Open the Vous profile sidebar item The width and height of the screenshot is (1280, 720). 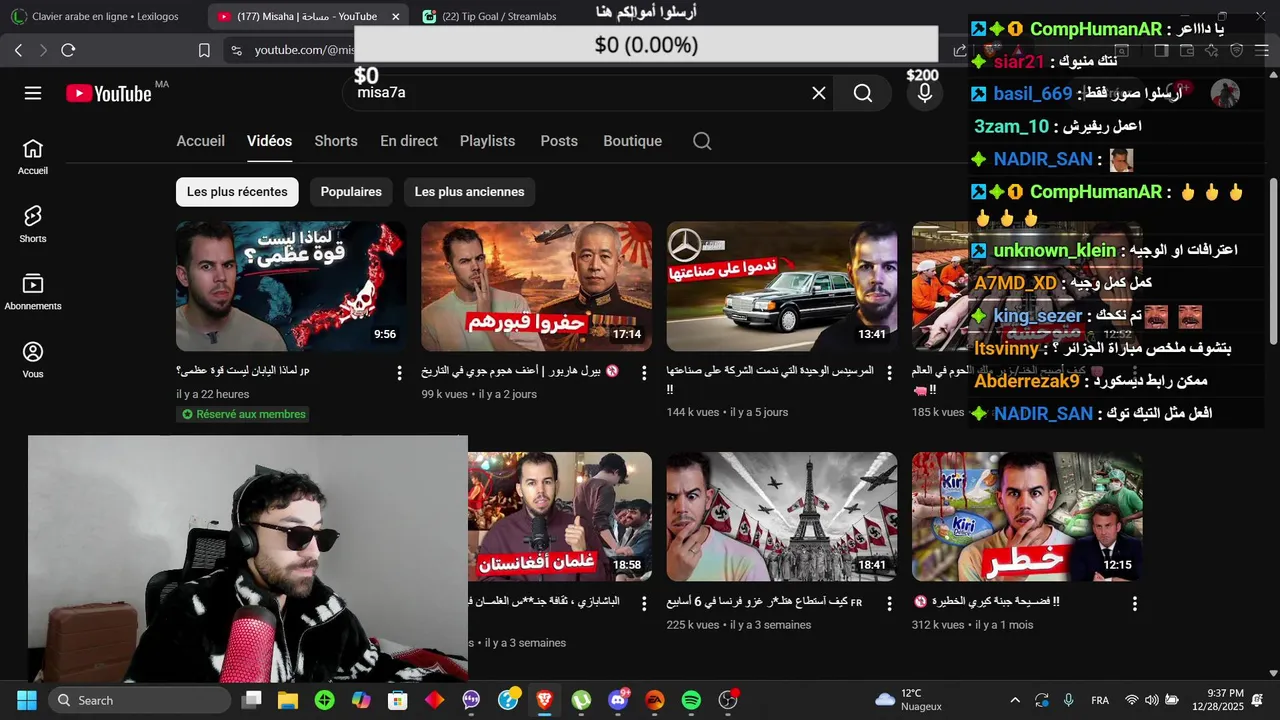[x=33, y=360]
